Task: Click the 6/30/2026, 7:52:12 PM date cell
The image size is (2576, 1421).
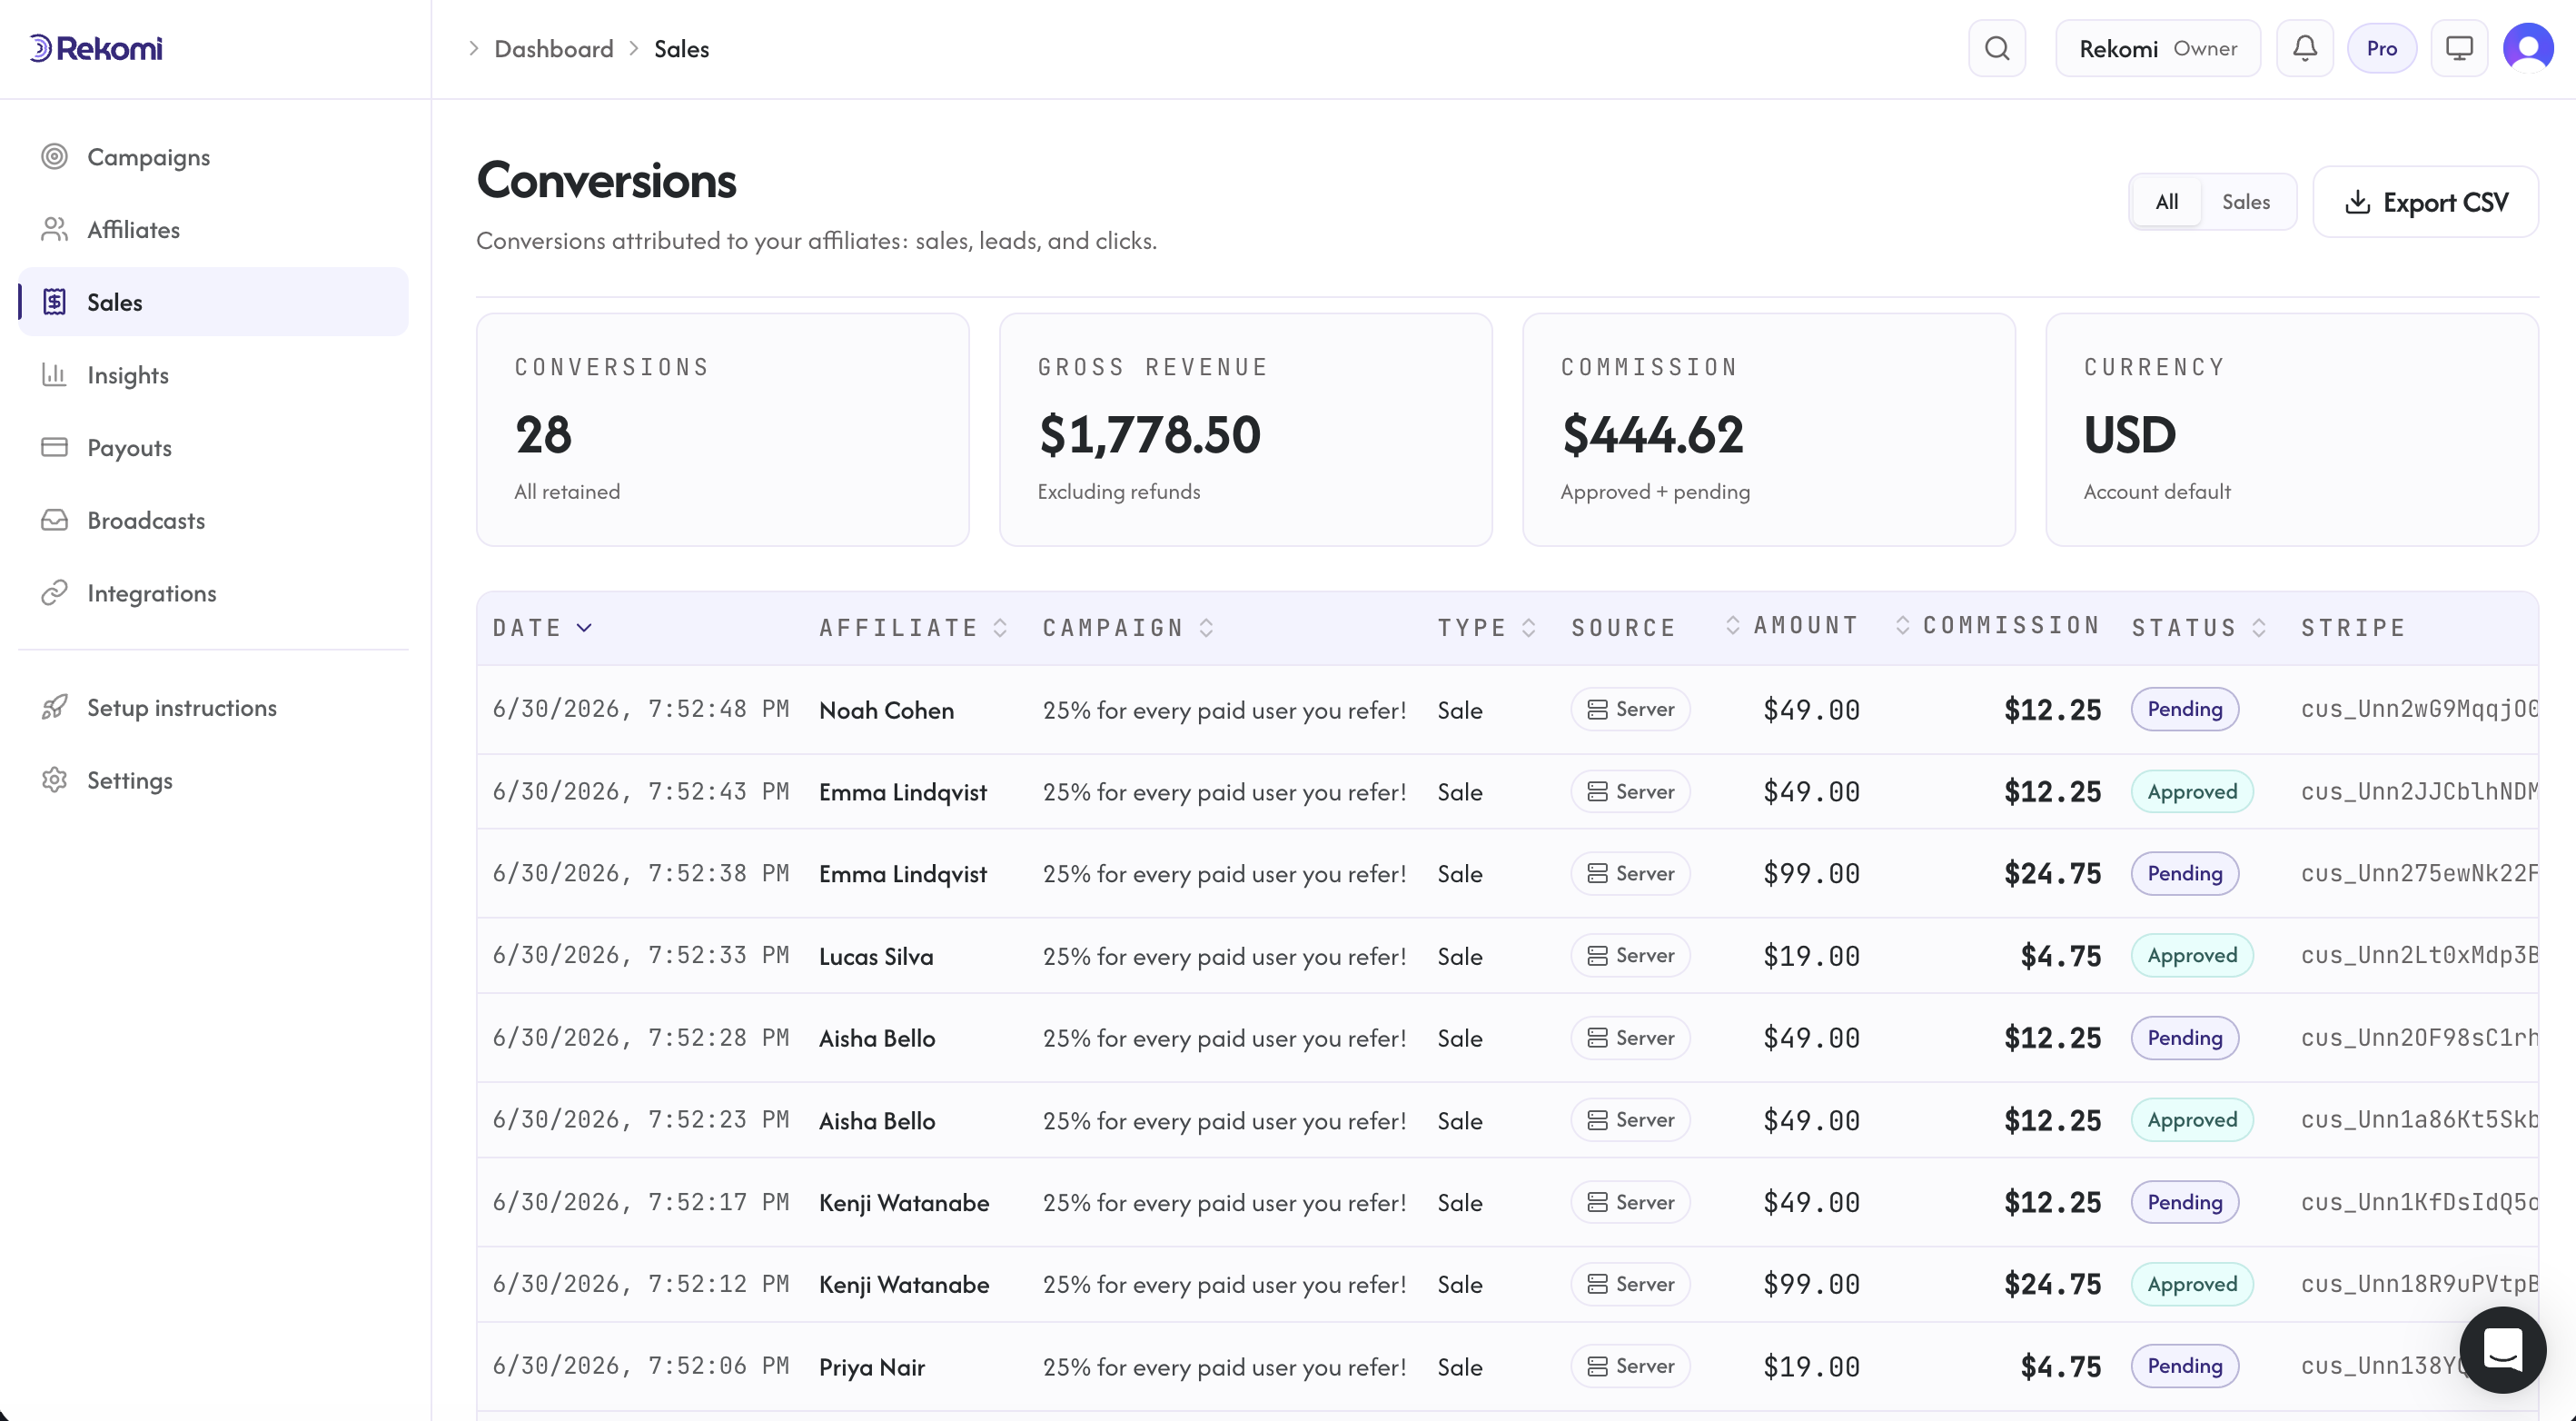Action: [641, 1284]
